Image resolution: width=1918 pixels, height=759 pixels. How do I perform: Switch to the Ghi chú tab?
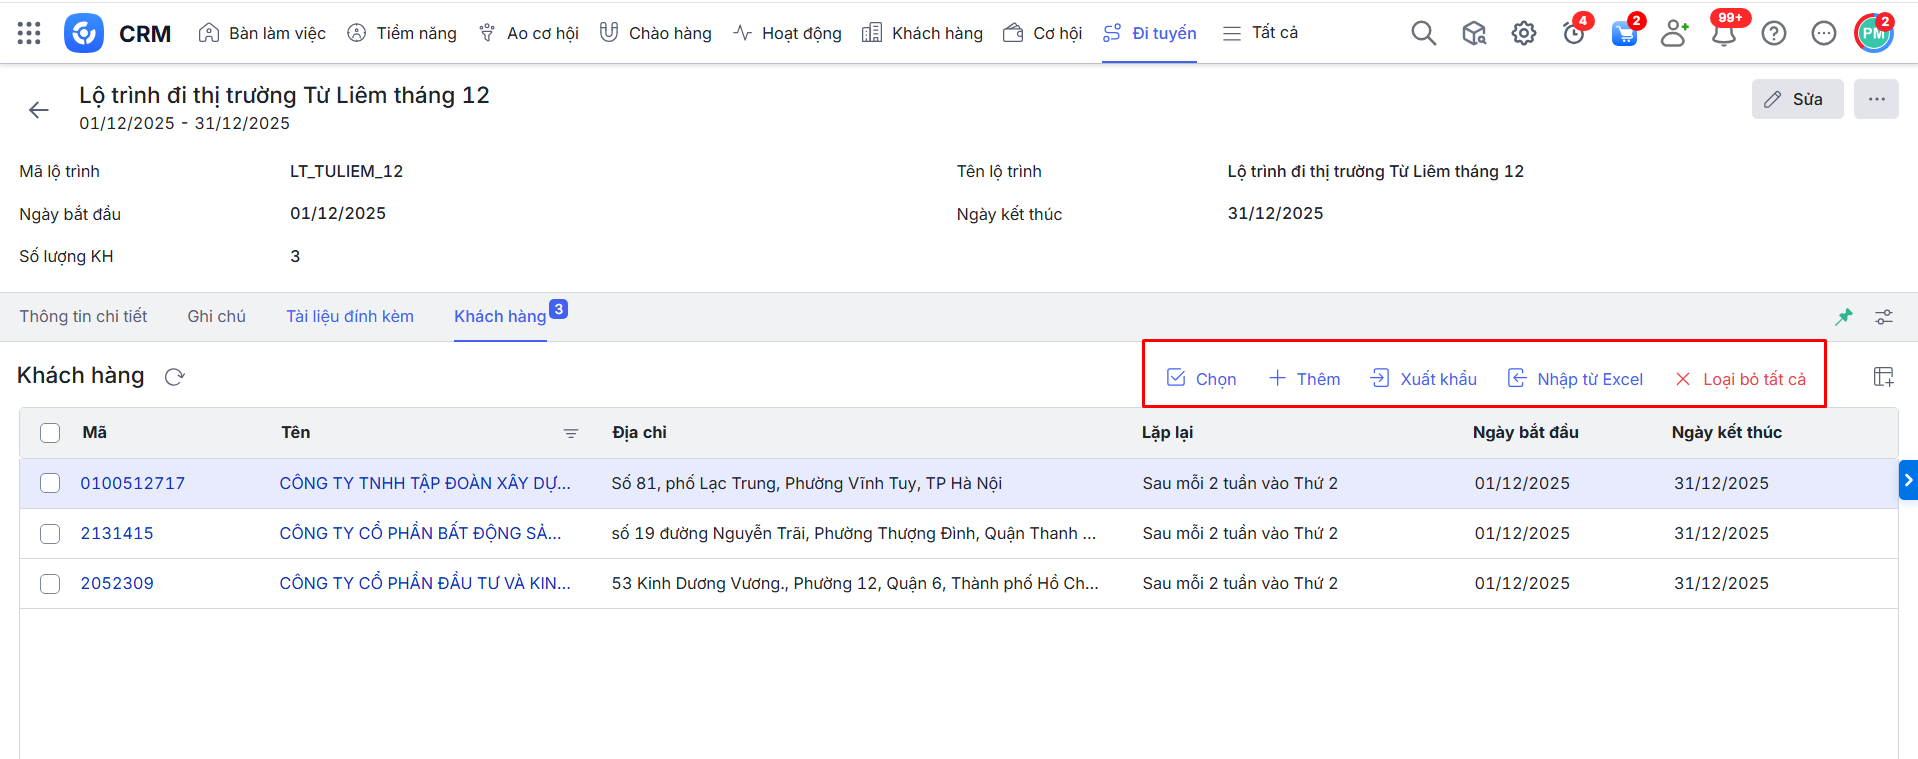(x=216, y=316)
